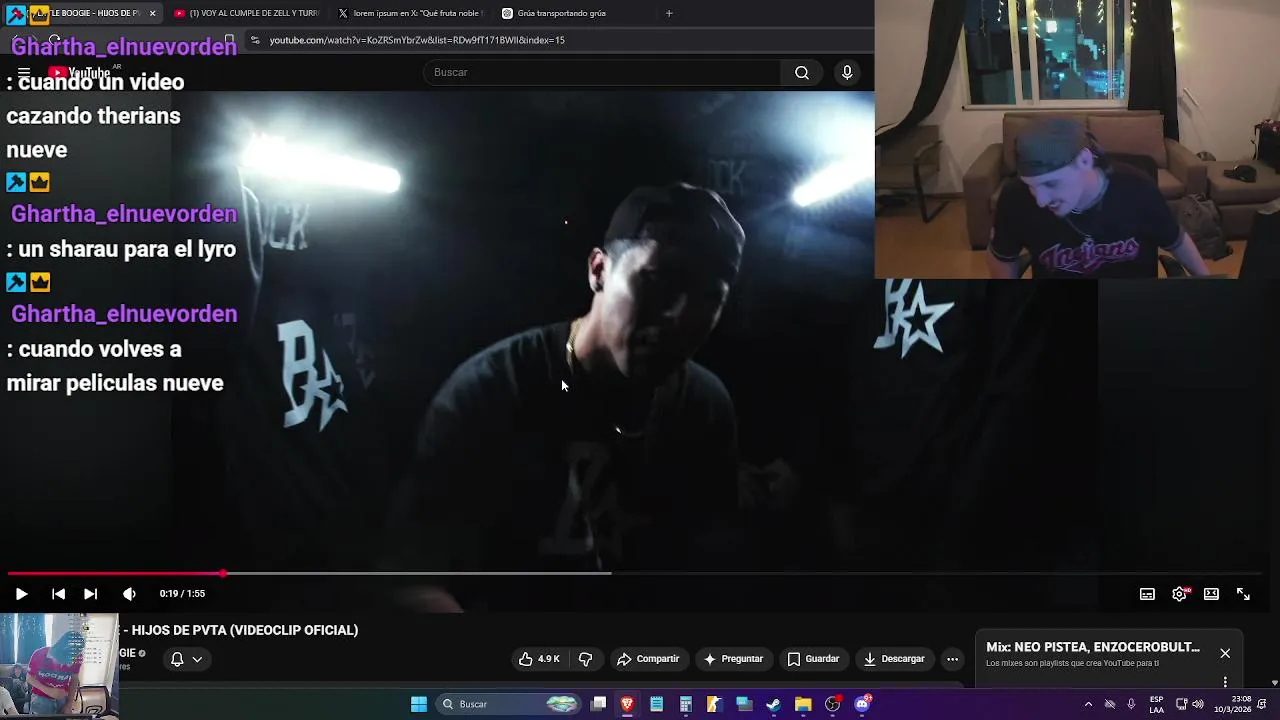Screen dimensions: 1280x720
Task: Enter fullscreen on the video player
Action: click(x=1243, y=594)
